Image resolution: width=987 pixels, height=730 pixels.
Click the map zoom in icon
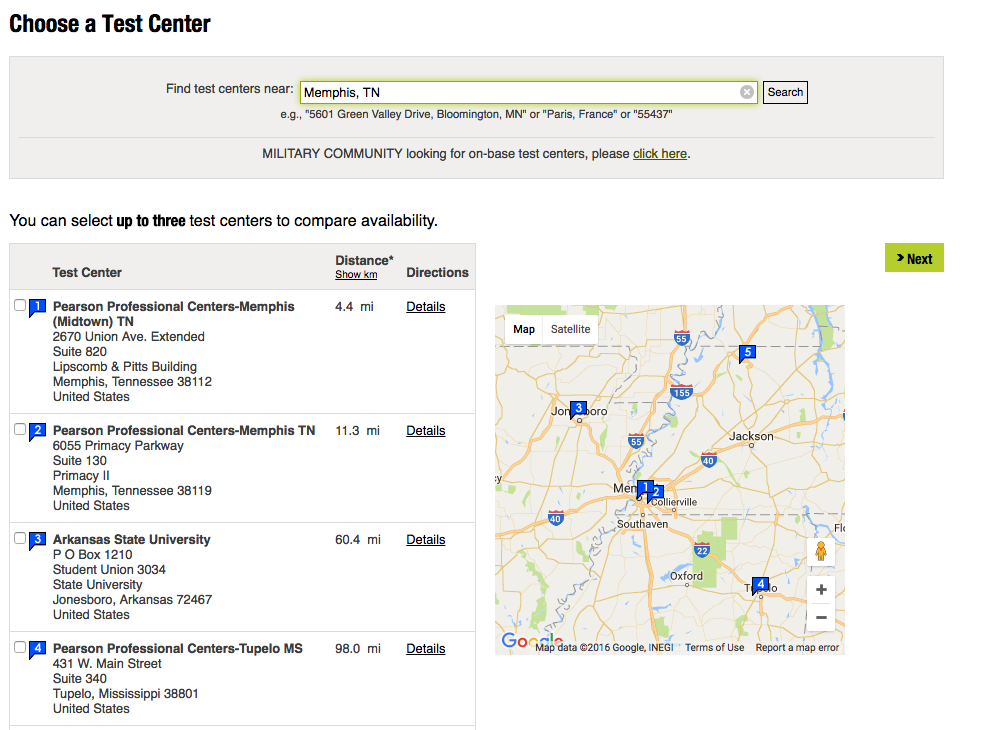click(x=820, y=589)
